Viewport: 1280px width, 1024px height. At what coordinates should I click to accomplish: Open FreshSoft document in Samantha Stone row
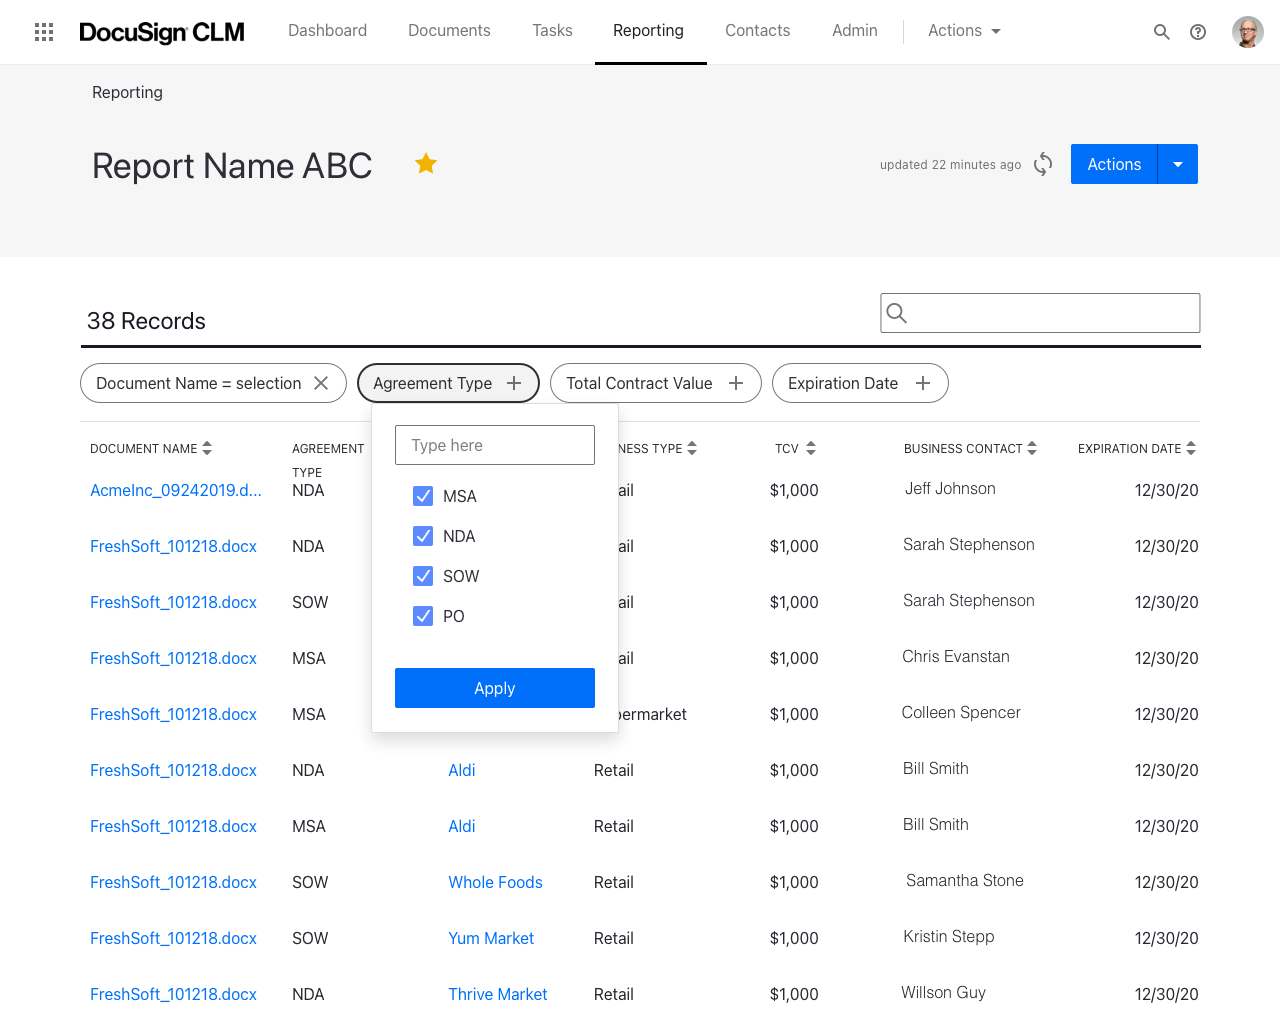[x=173, y=882]
